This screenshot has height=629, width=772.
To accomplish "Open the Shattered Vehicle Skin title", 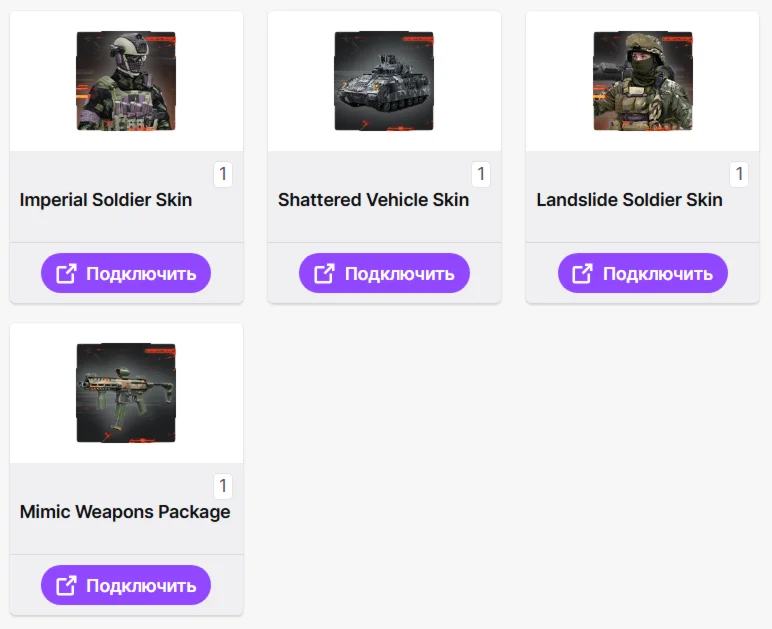I will click(373, 200).
